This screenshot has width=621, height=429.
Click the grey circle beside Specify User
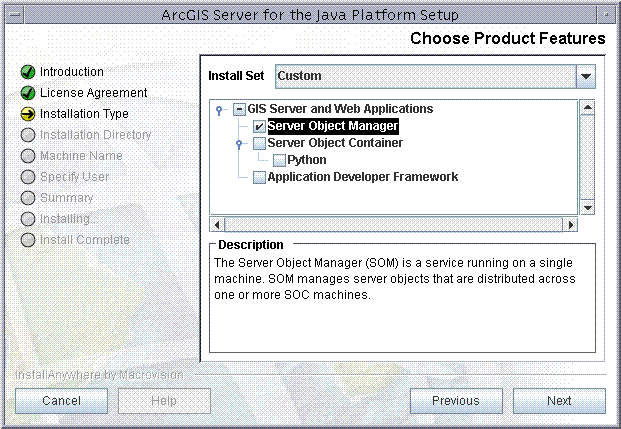(x=28, y=177)
